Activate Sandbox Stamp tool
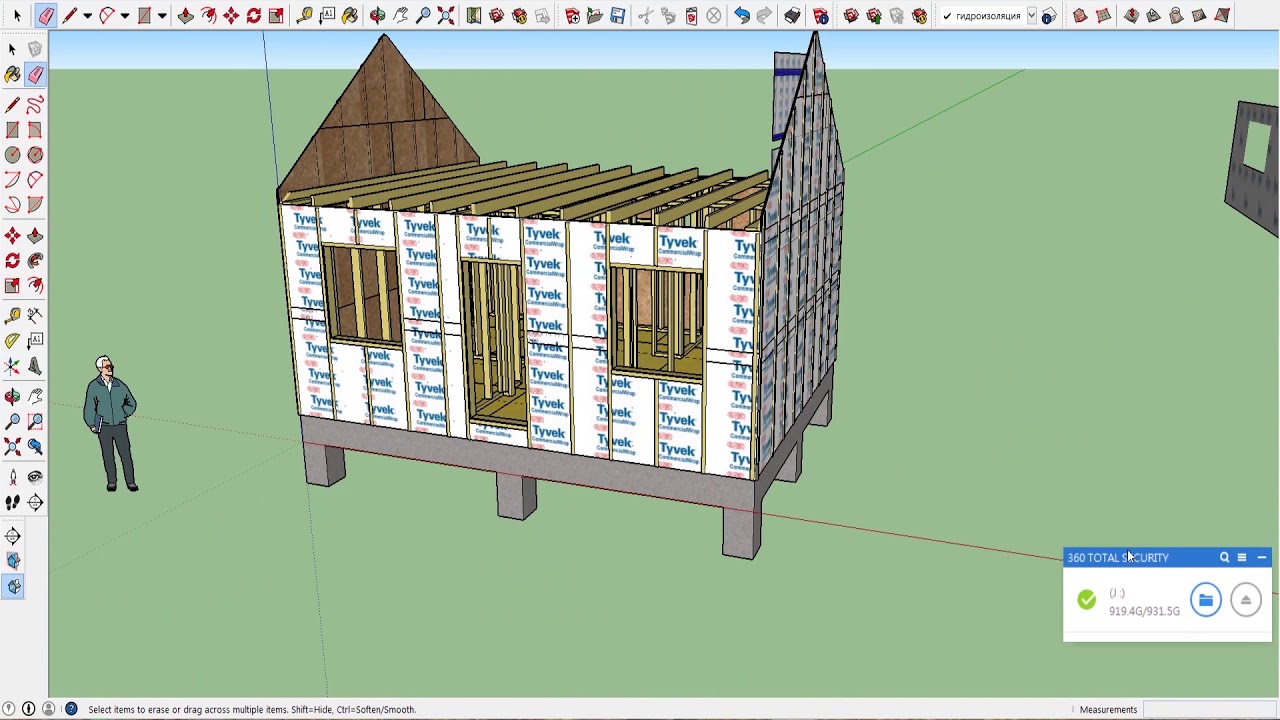This screenshot has width=1280, height=720. pyautogui.click(x=1153, y=15)
